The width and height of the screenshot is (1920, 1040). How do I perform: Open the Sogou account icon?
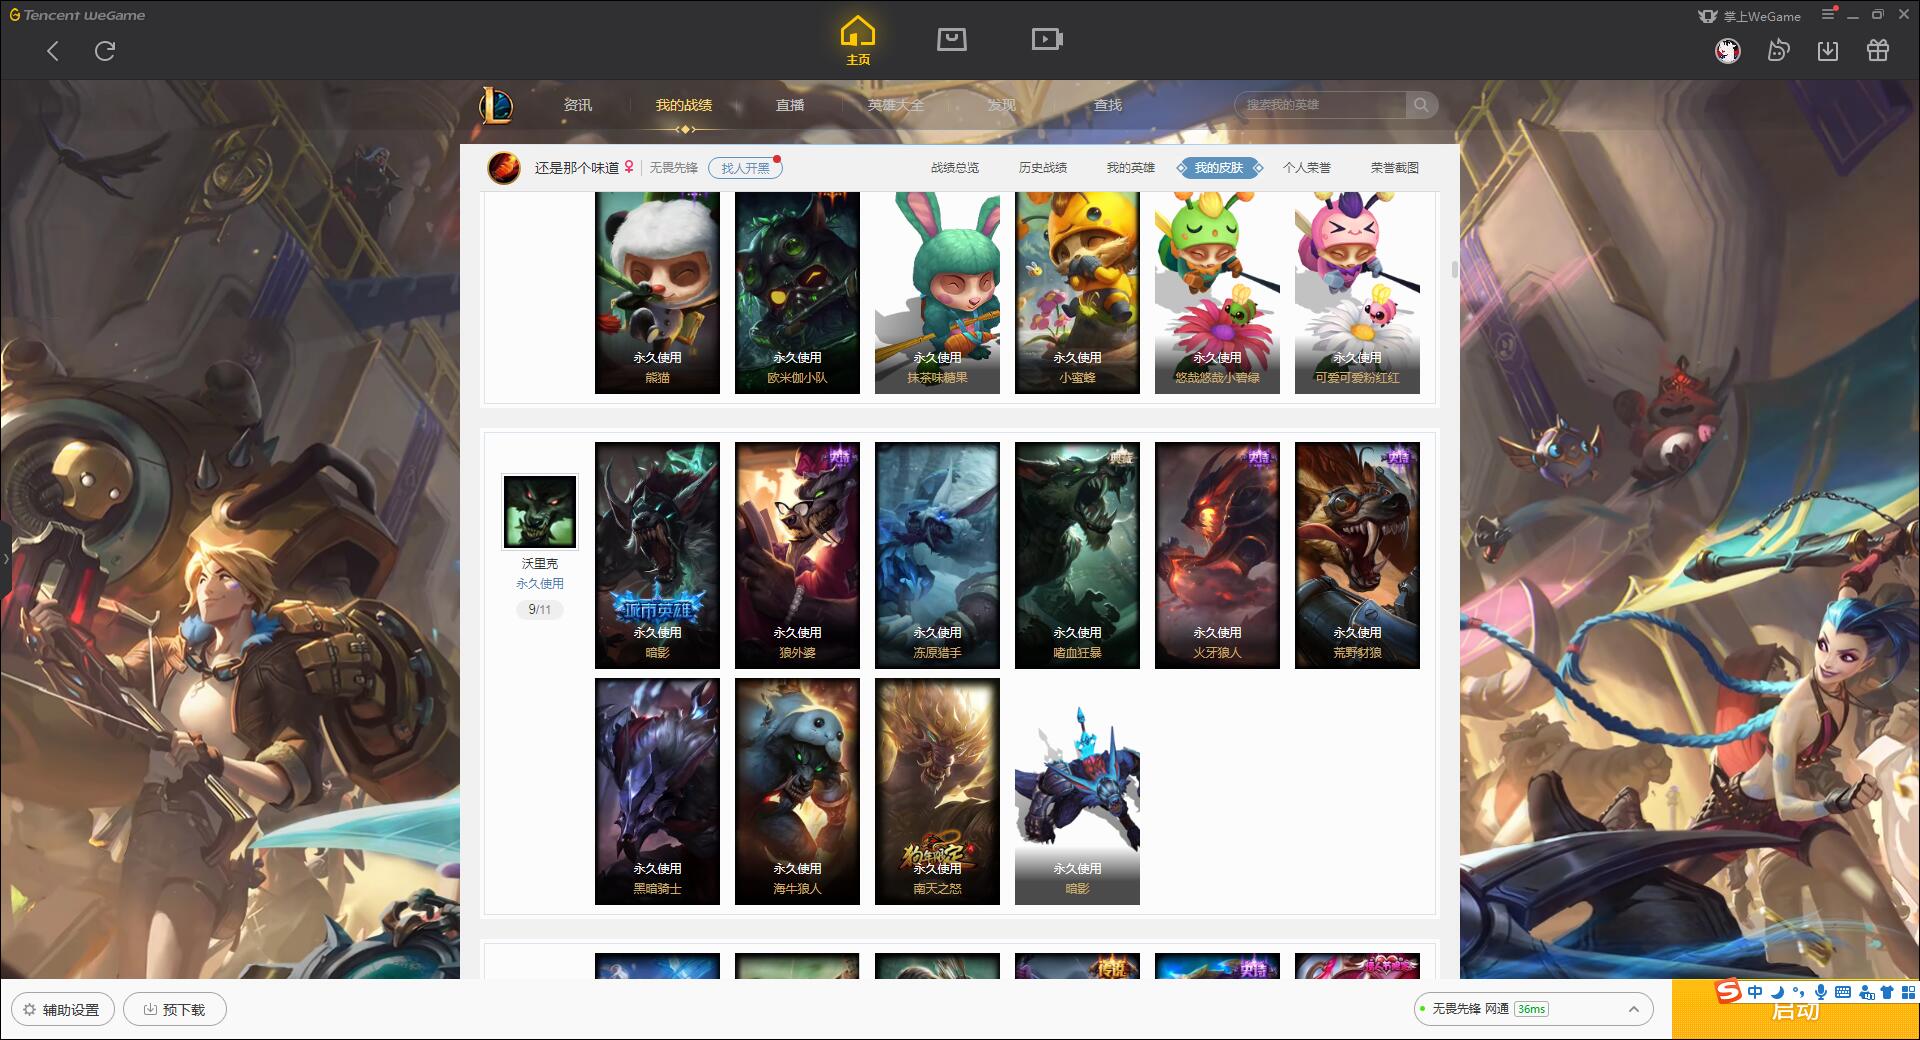click(x=1865, y=992)
